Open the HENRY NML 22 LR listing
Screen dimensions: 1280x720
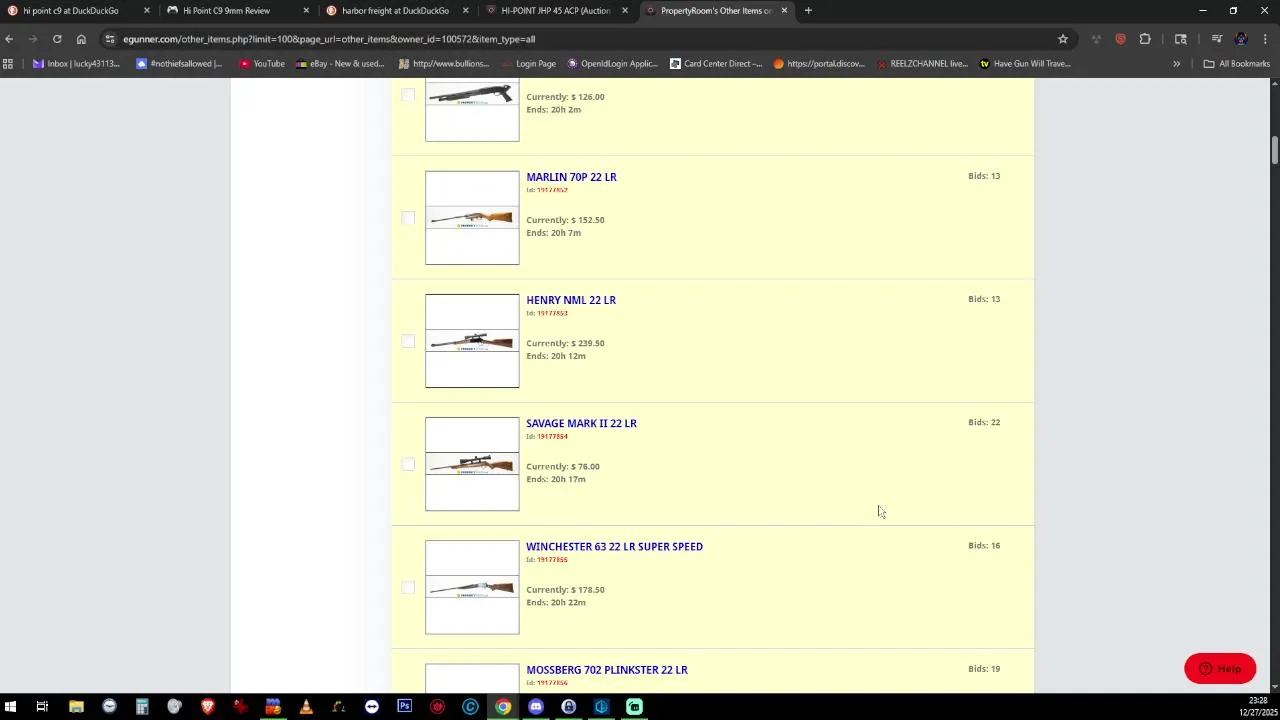(571, 300)
